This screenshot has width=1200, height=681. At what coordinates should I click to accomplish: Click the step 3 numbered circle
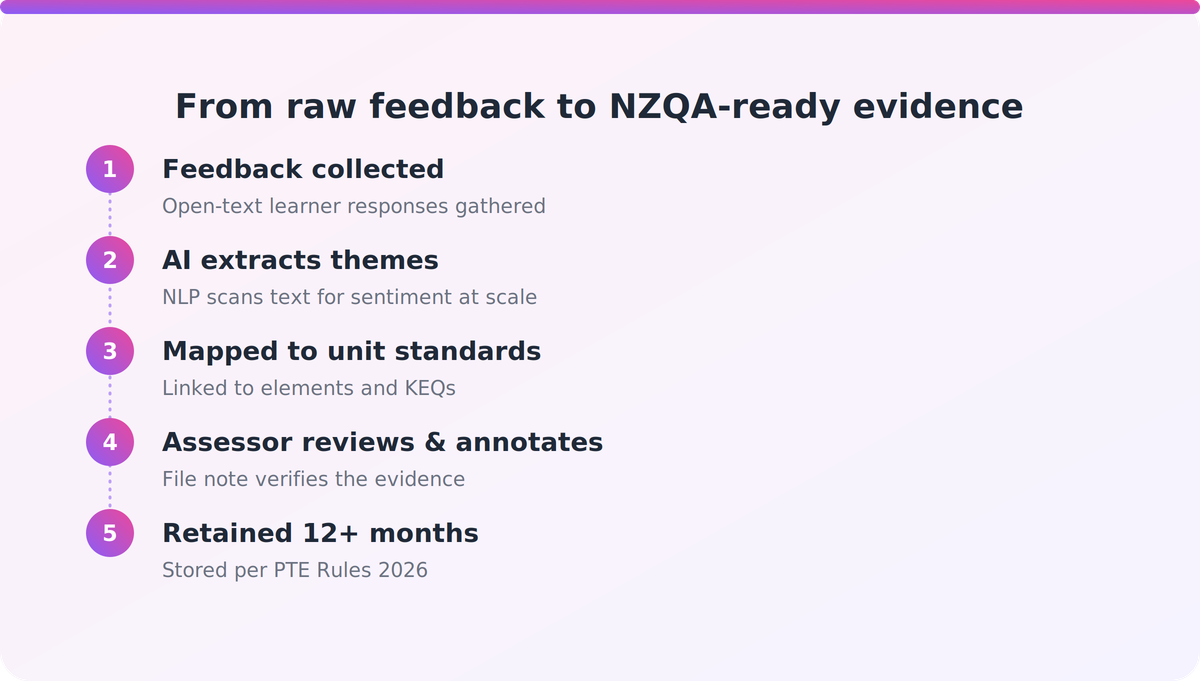(x=110, y=351)
